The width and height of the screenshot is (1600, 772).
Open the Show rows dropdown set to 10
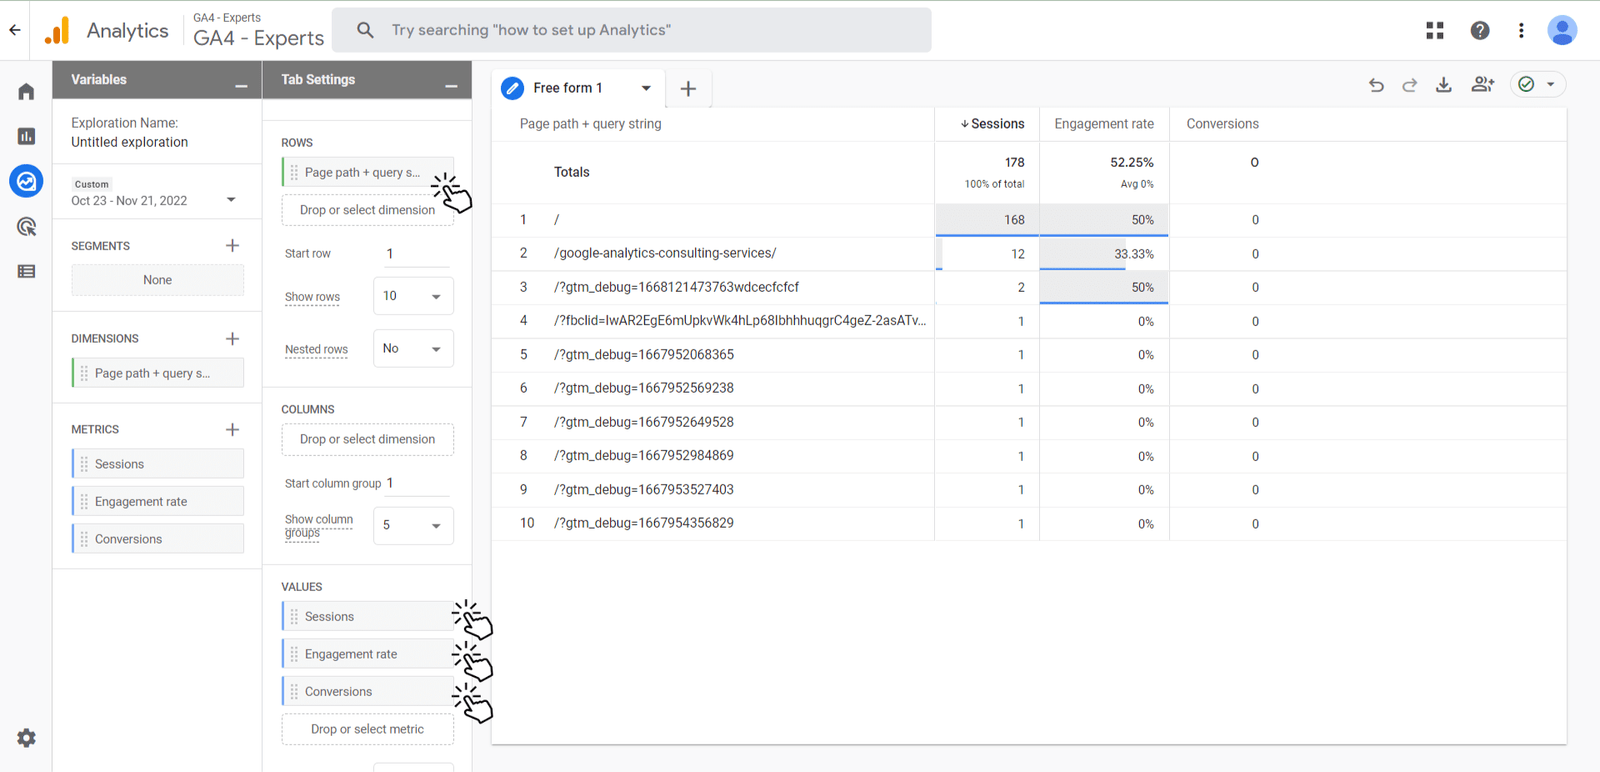coord(413,296)
